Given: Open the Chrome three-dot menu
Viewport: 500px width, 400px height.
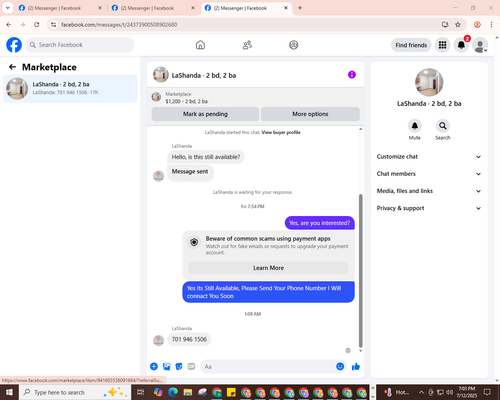Looking at the screenshot, I should click(491, 24).
